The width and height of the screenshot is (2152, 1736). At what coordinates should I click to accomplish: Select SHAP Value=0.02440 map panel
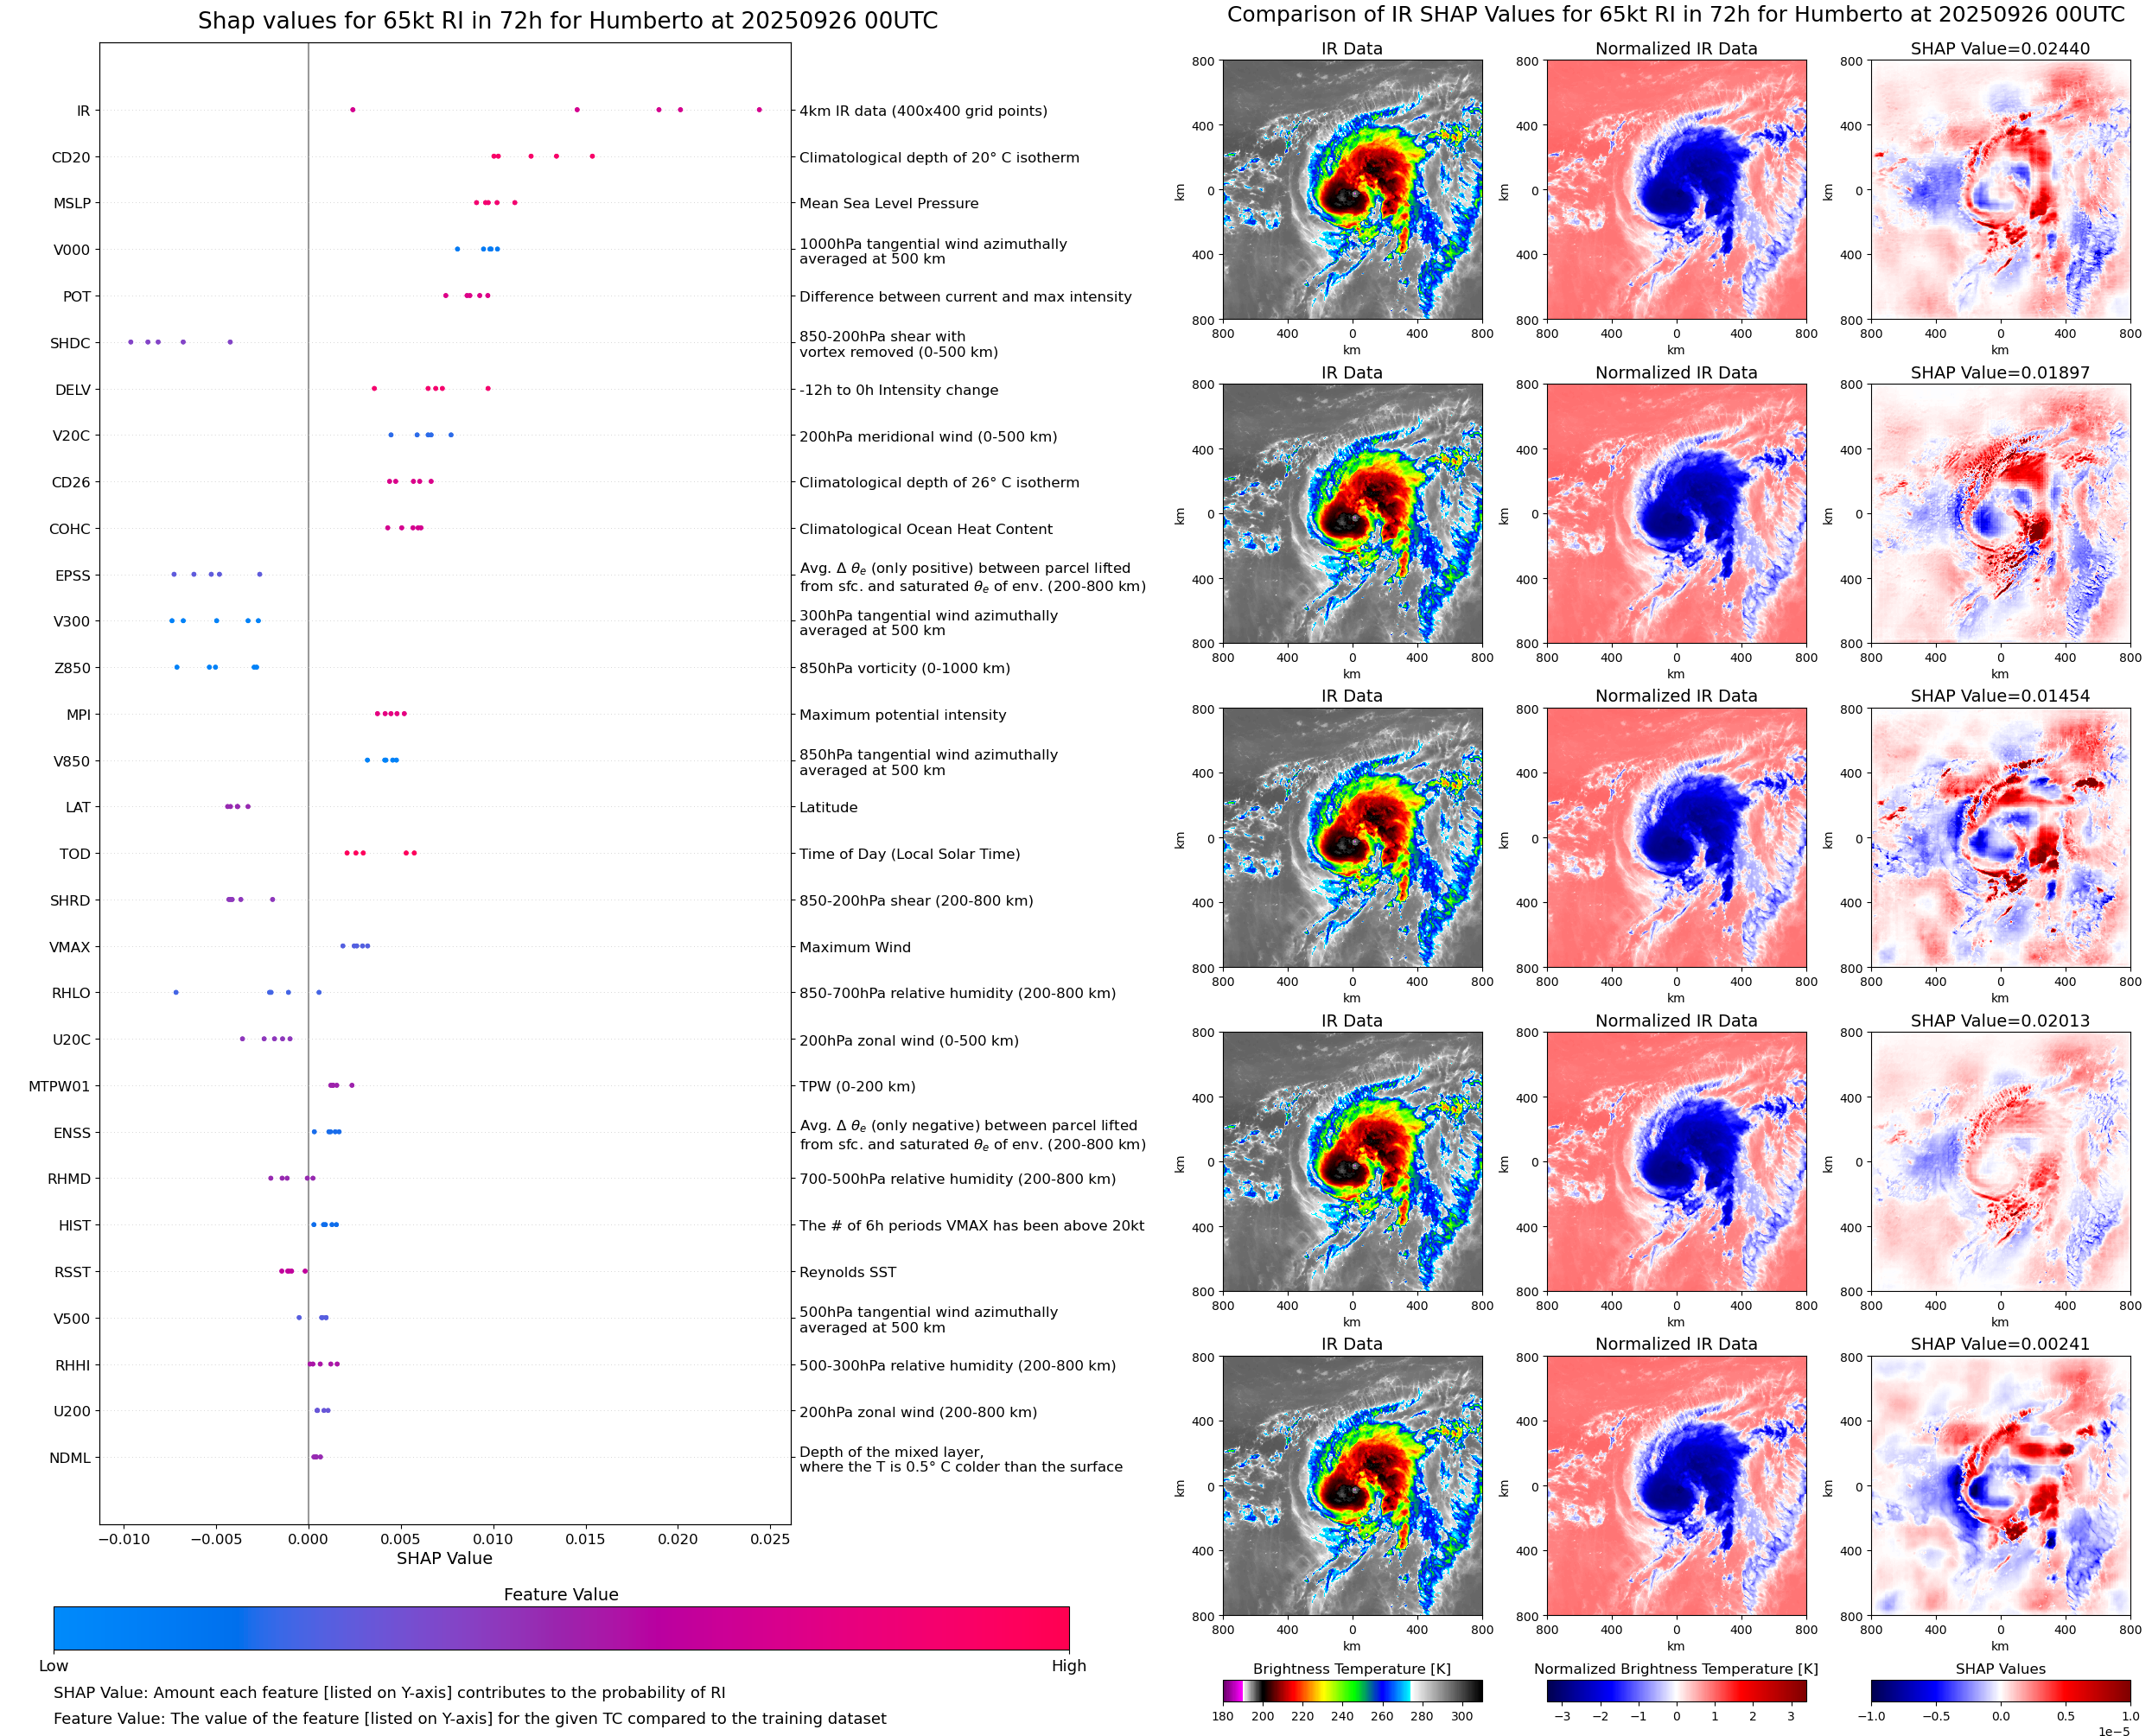point(2000,190)
